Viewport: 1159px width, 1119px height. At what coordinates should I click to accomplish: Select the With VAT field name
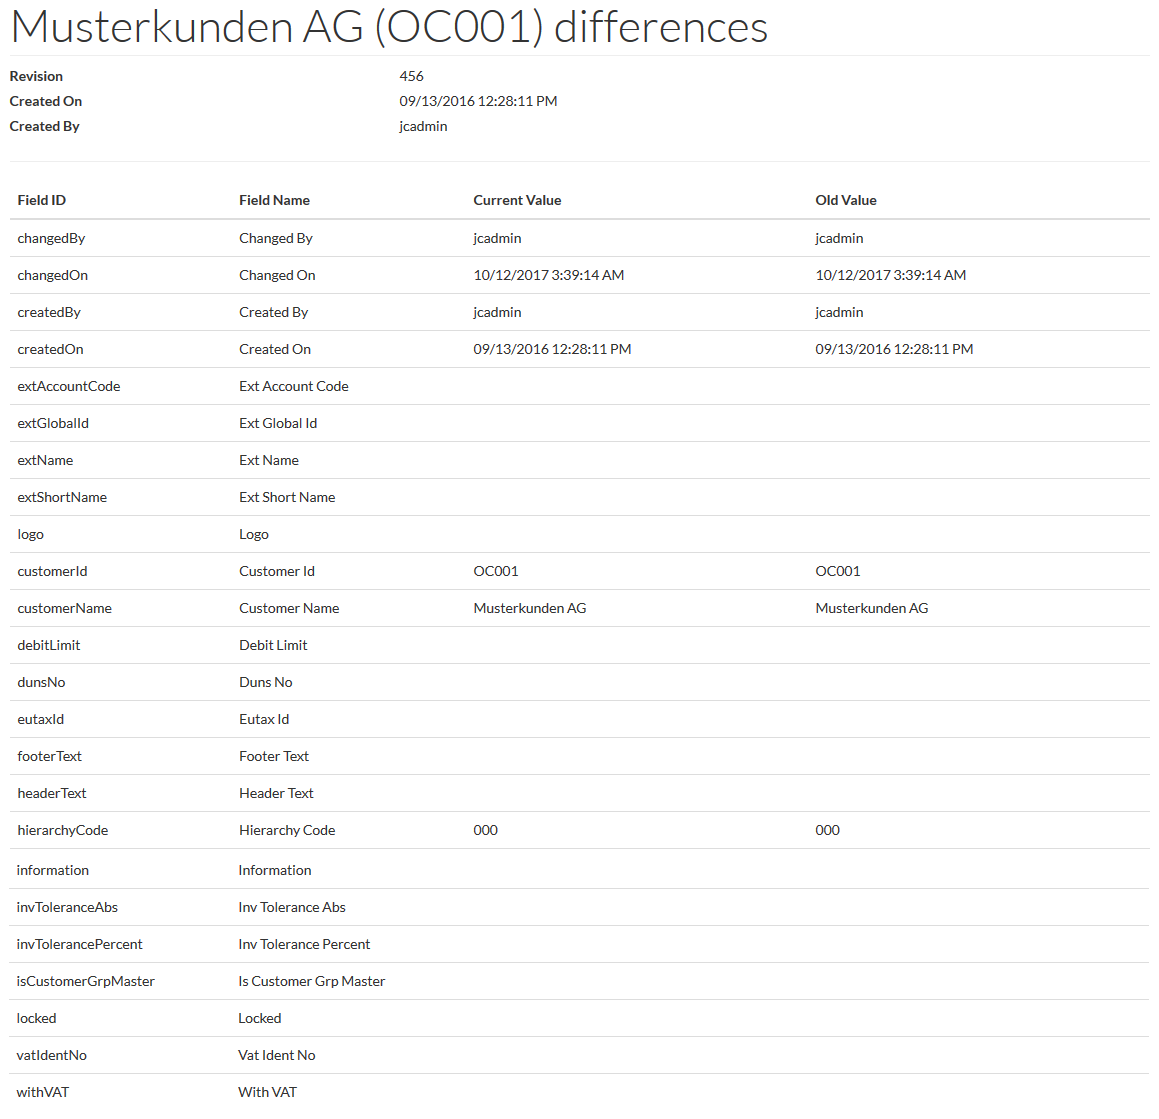coord(267,1092)
